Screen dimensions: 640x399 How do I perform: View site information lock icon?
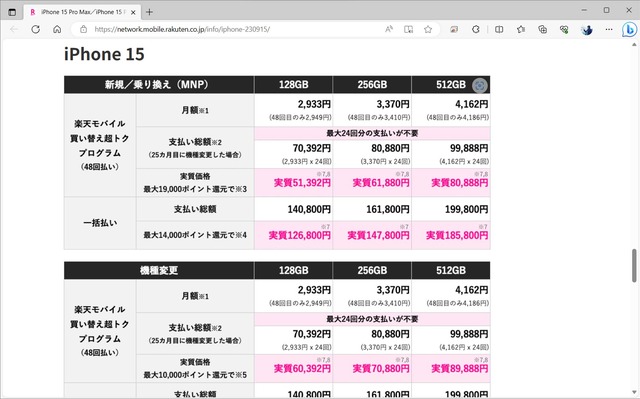(83, 29)
